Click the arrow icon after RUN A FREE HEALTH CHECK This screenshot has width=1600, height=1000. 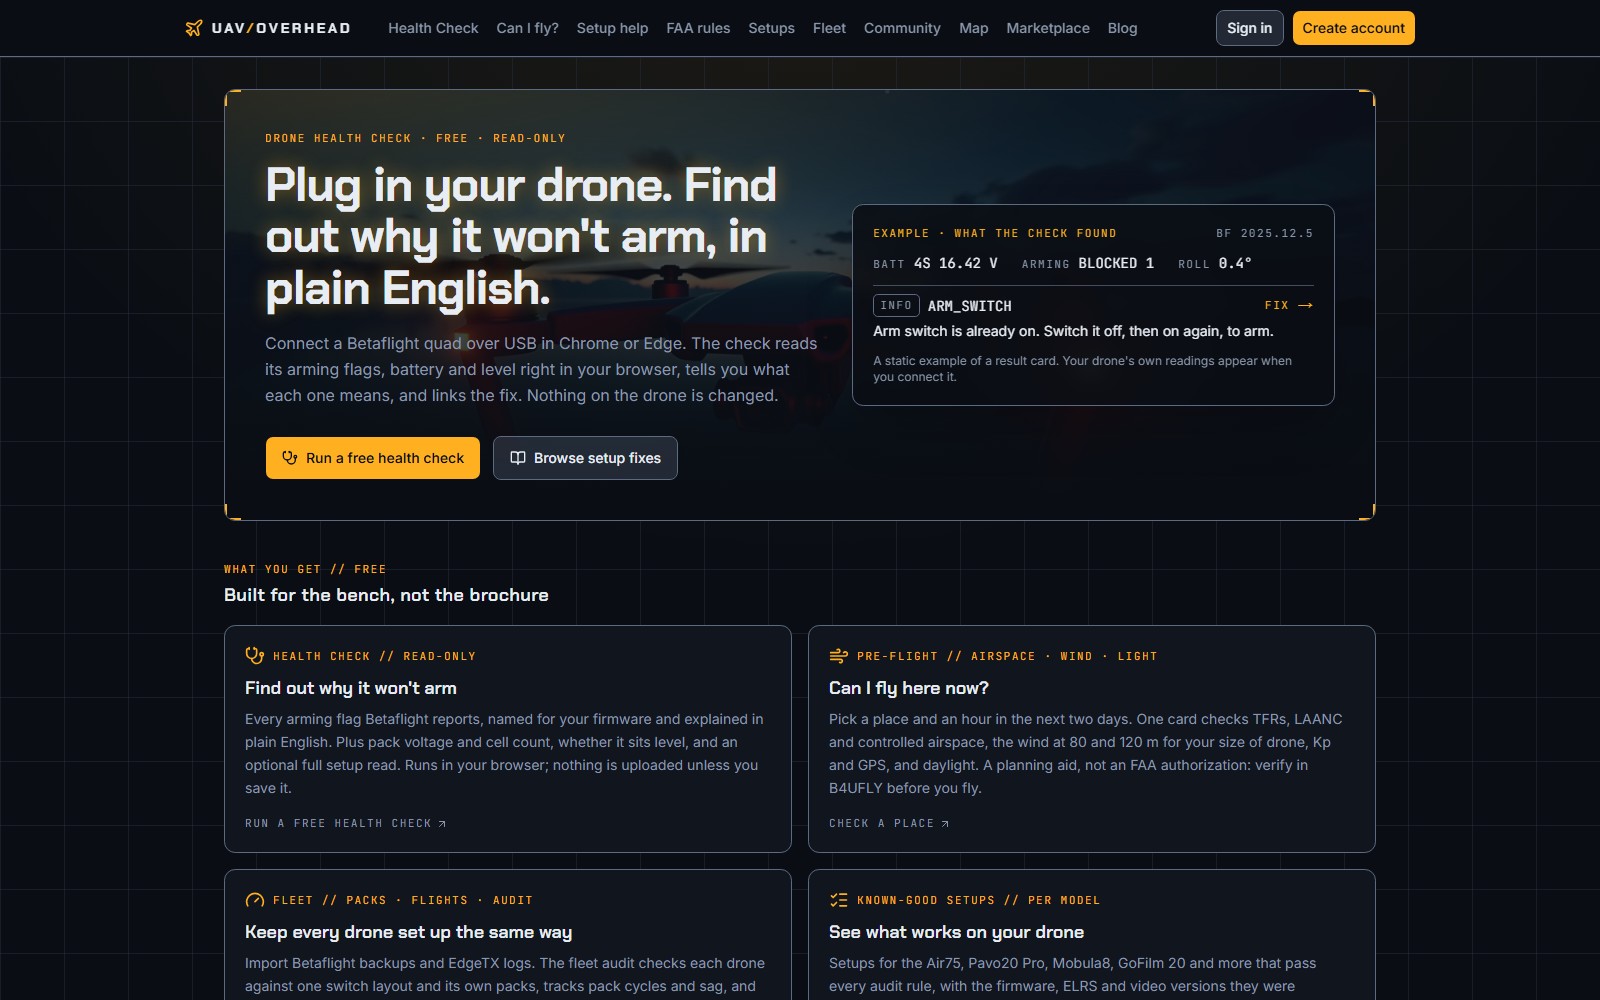tap(442, 824)
